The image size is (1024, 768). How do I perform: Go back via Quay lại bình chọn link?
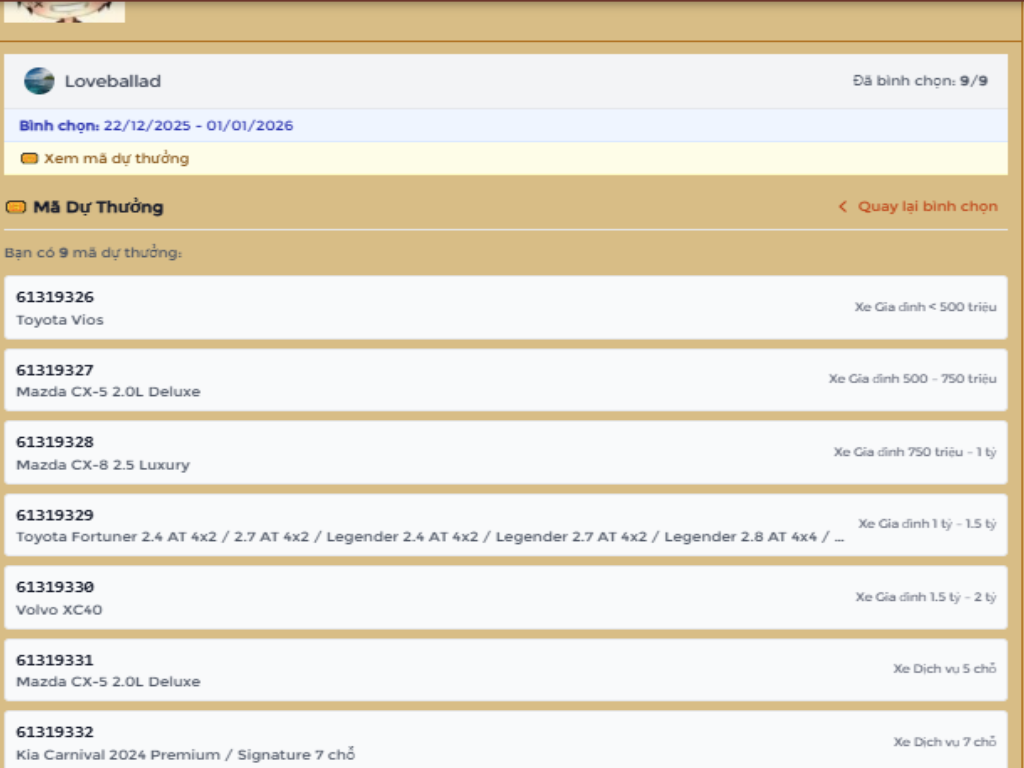[927, 207]
